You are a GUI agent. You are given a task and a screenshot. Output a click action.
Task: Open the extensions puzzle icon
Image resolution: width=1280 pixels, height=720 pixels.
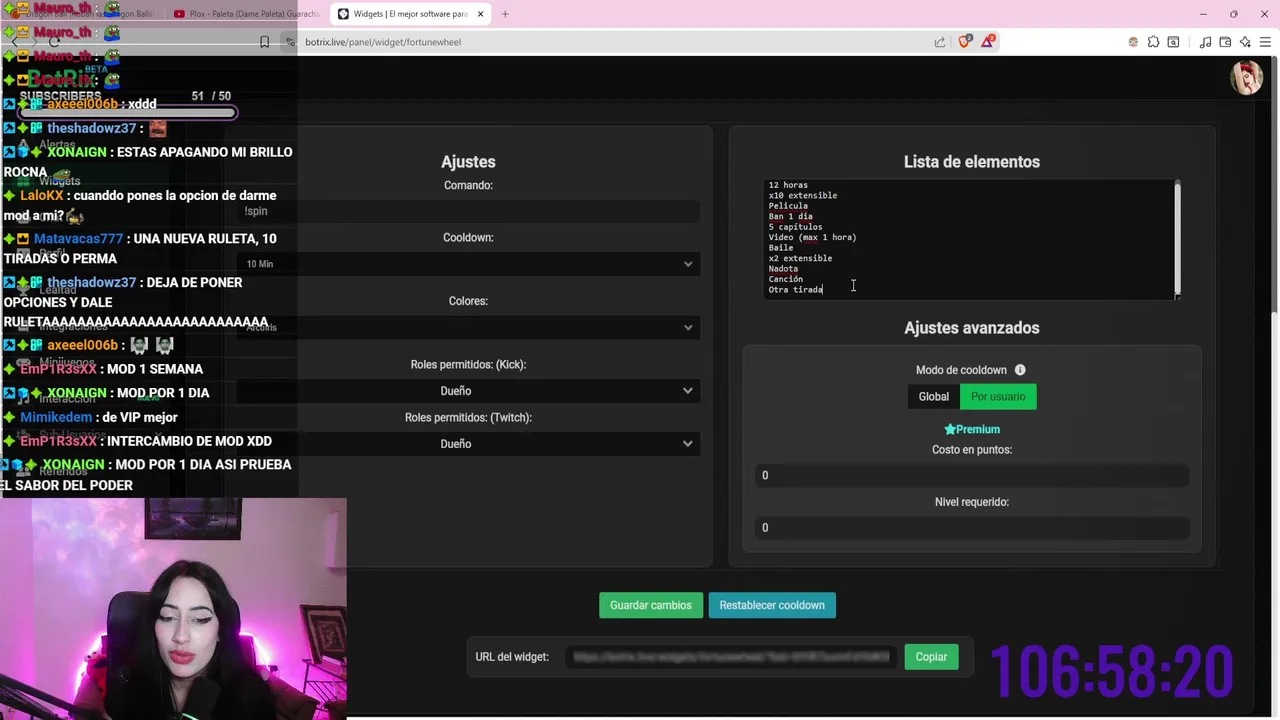click(x=1153, y=42)
